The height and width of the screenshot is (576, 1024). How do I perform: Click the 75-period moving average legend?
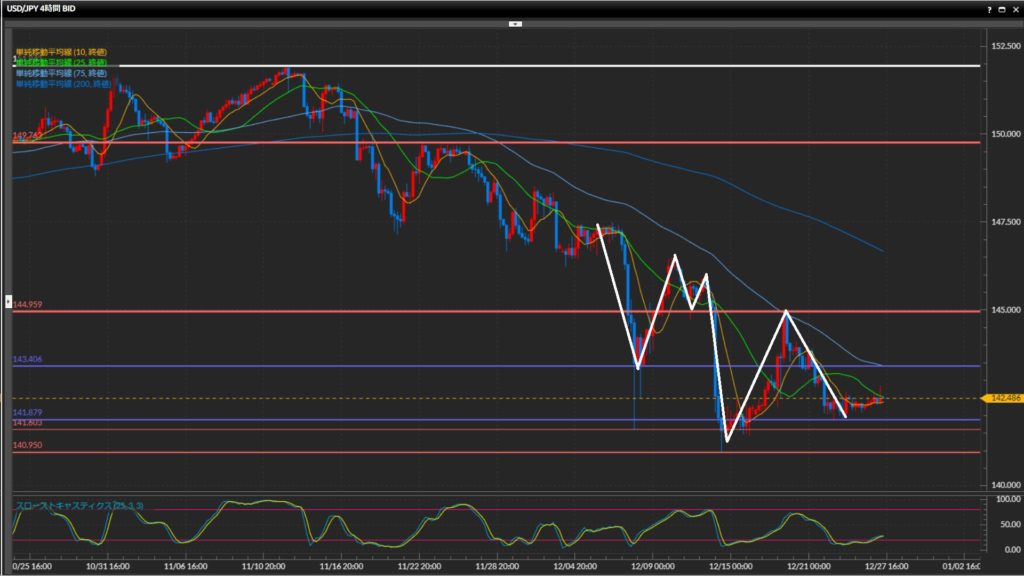pyautogui.click(x=61, y=72)
